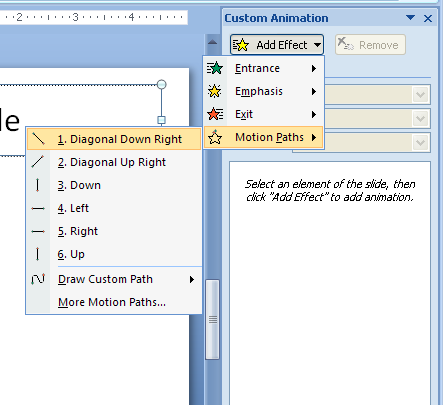Click the Draw Custom Path squiggle icon
The width and height of the screenshot is (443, 405).
[38, 279]
